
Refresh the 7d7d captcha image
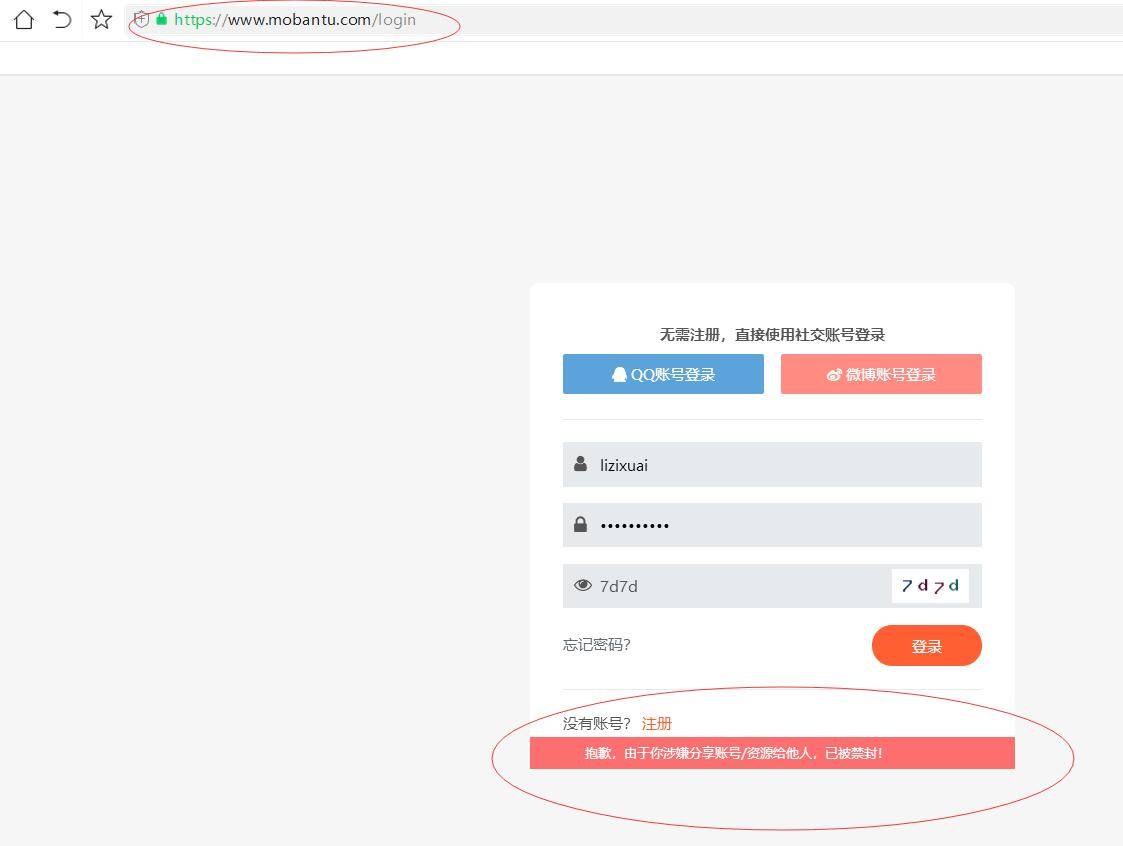930,586
